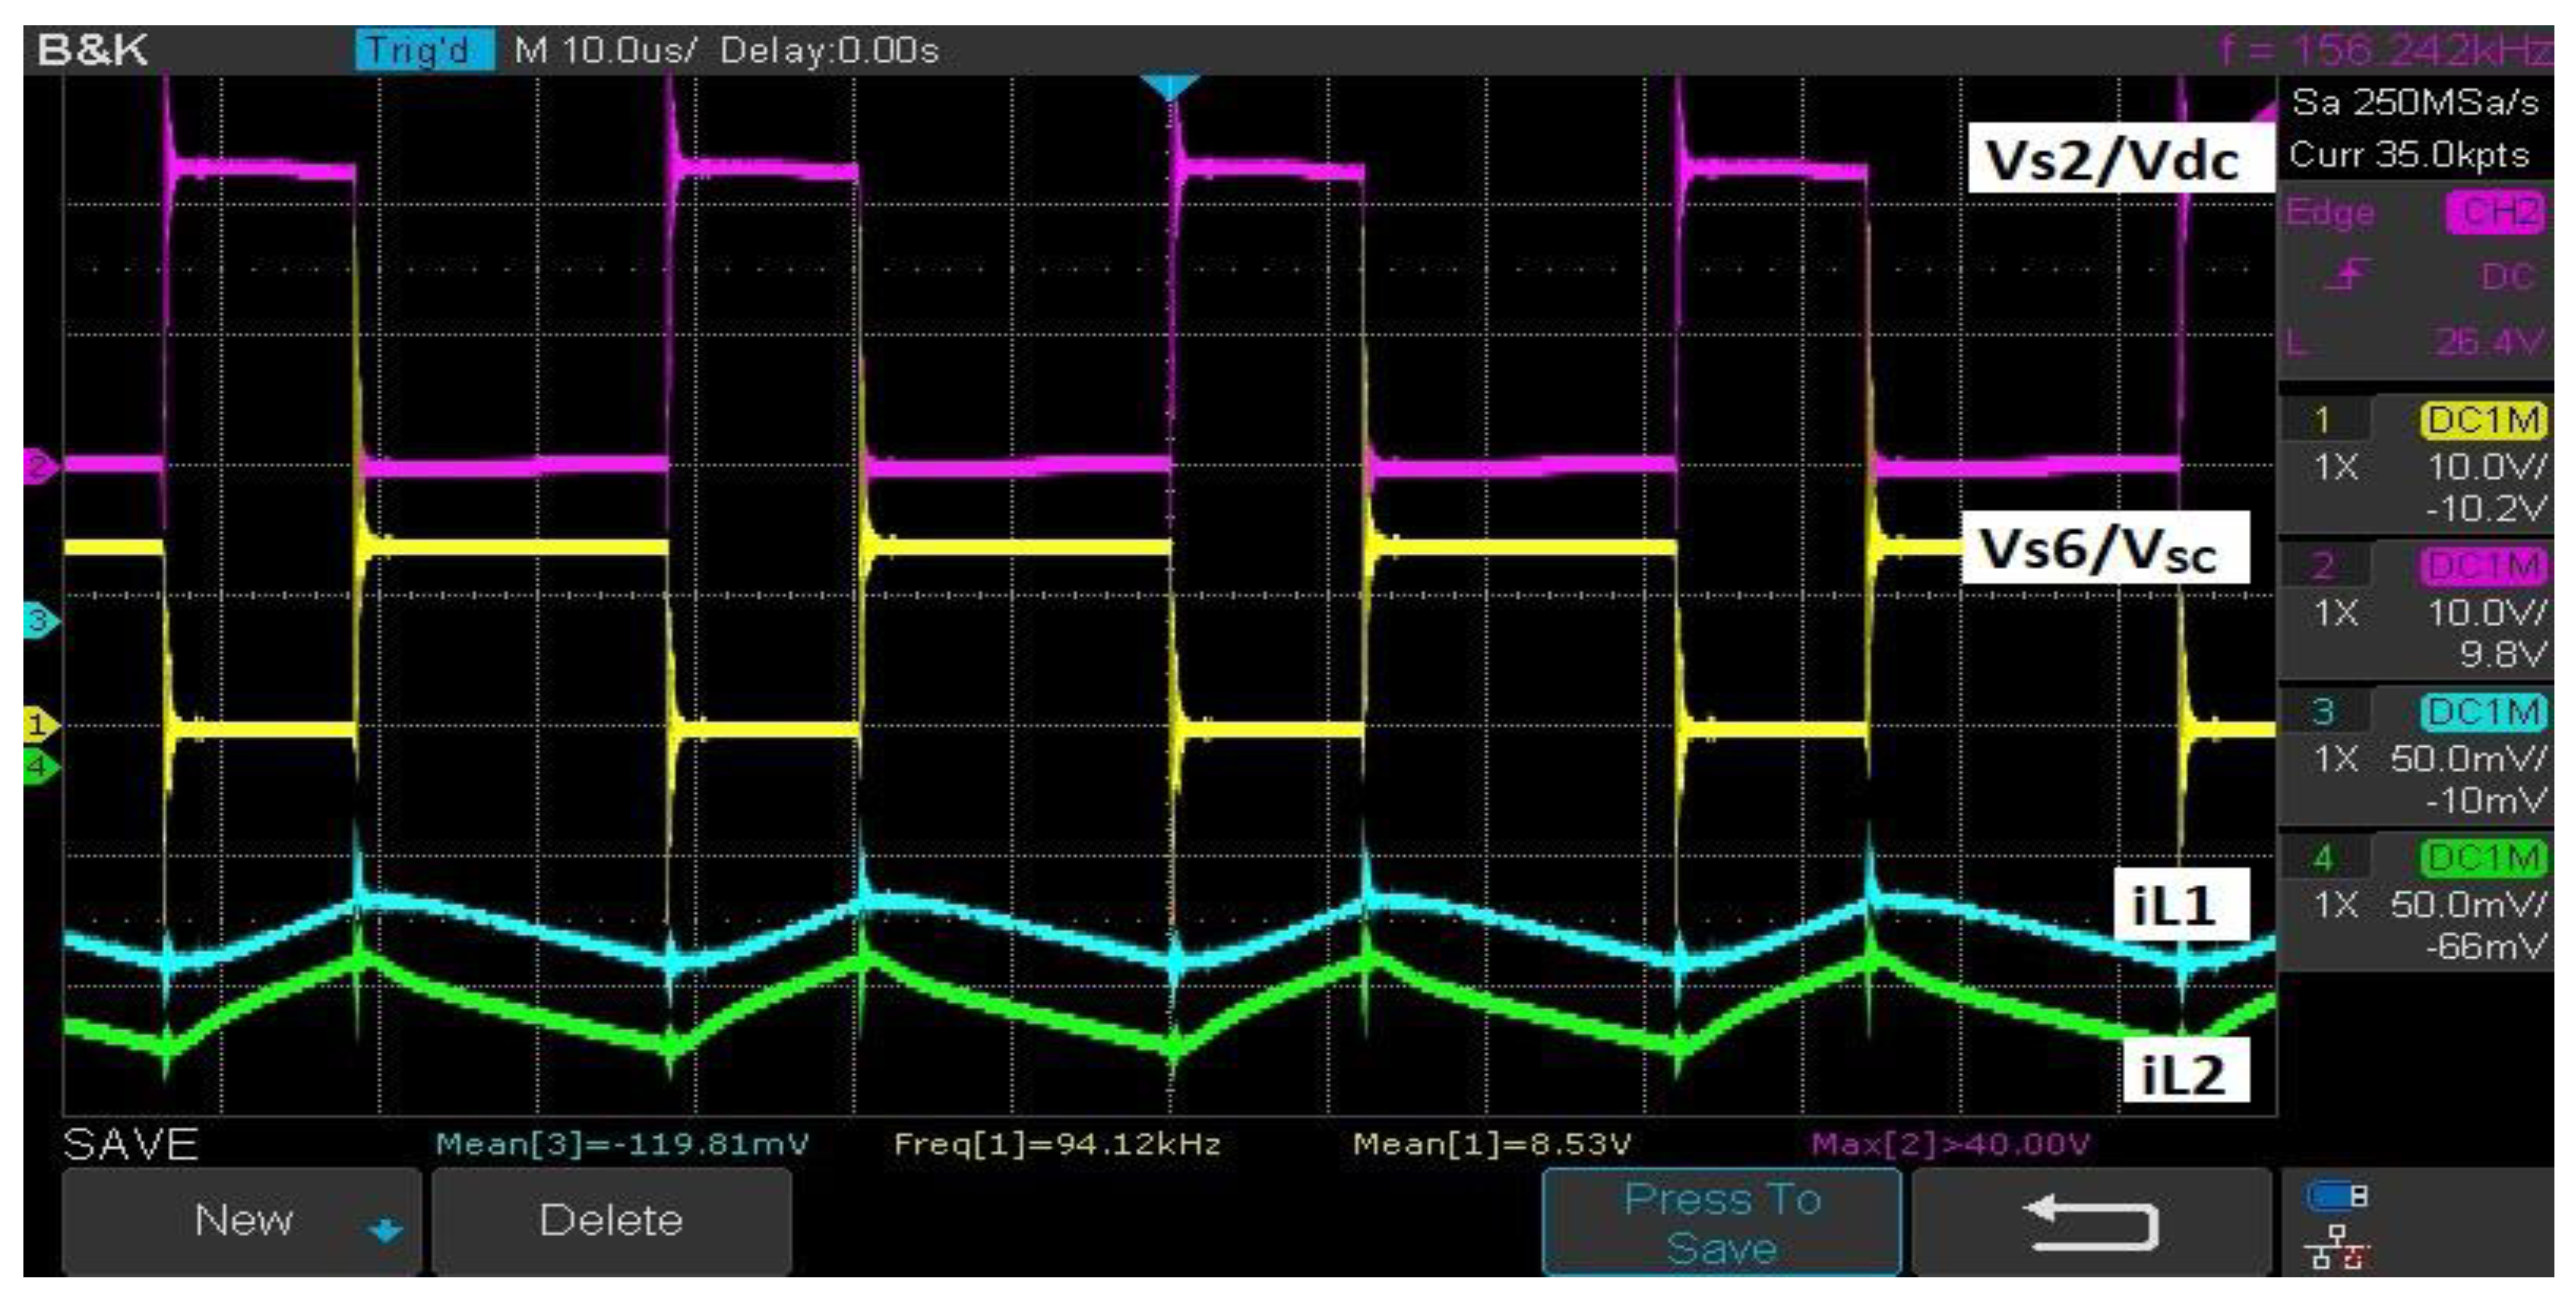2576x1304 pixels.
Task: Click the Press To Save button
Action: tap(1721, 1222)
